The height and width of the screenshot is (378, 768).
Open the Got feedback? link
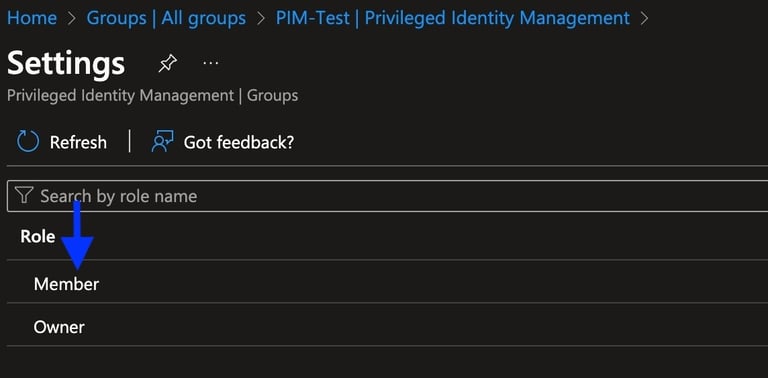[239, 142]
